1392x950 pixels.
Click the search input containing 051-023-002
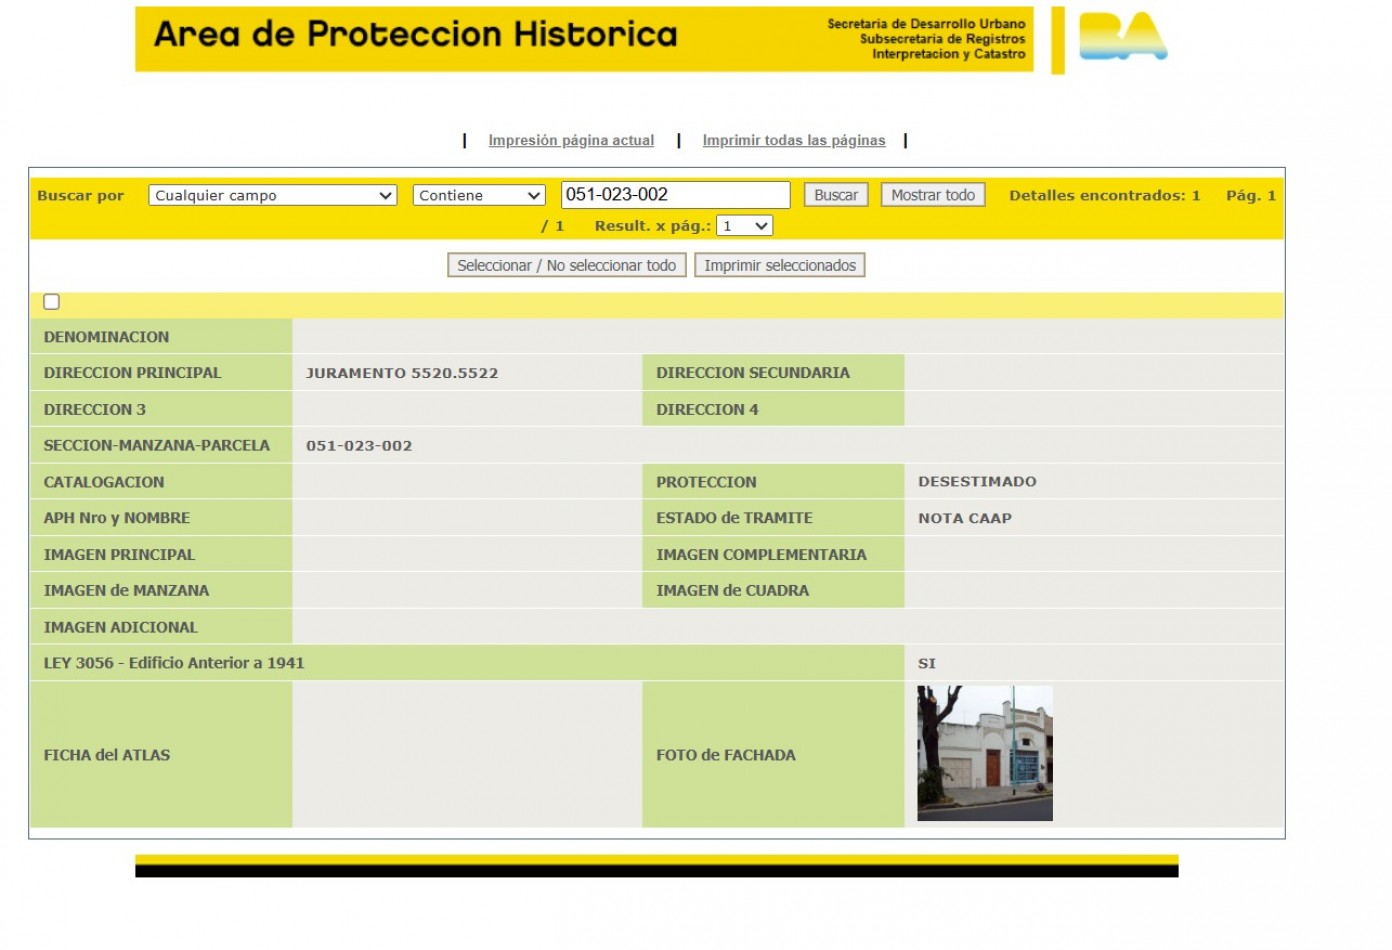[x=676, y=194]
